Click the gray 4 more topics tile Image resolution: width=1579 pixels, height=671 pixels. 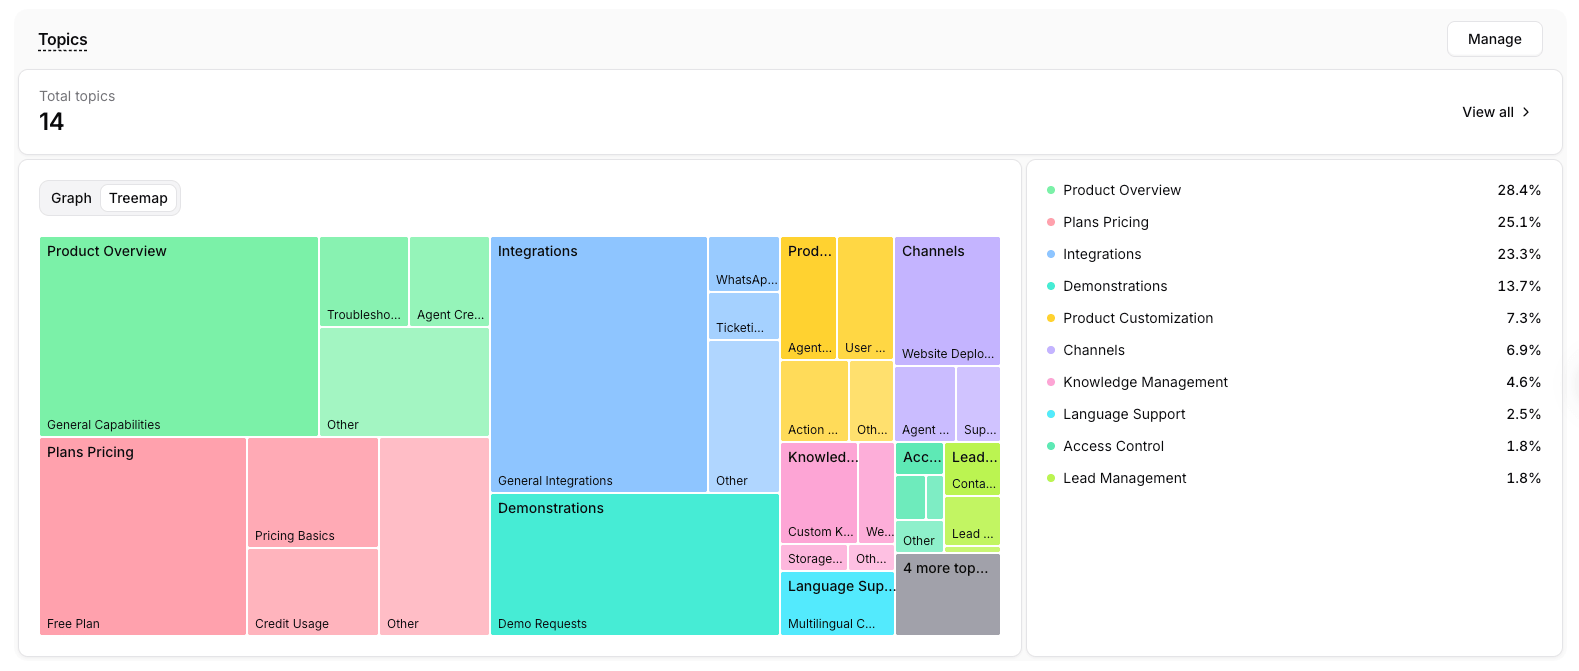tap(947, 594)
